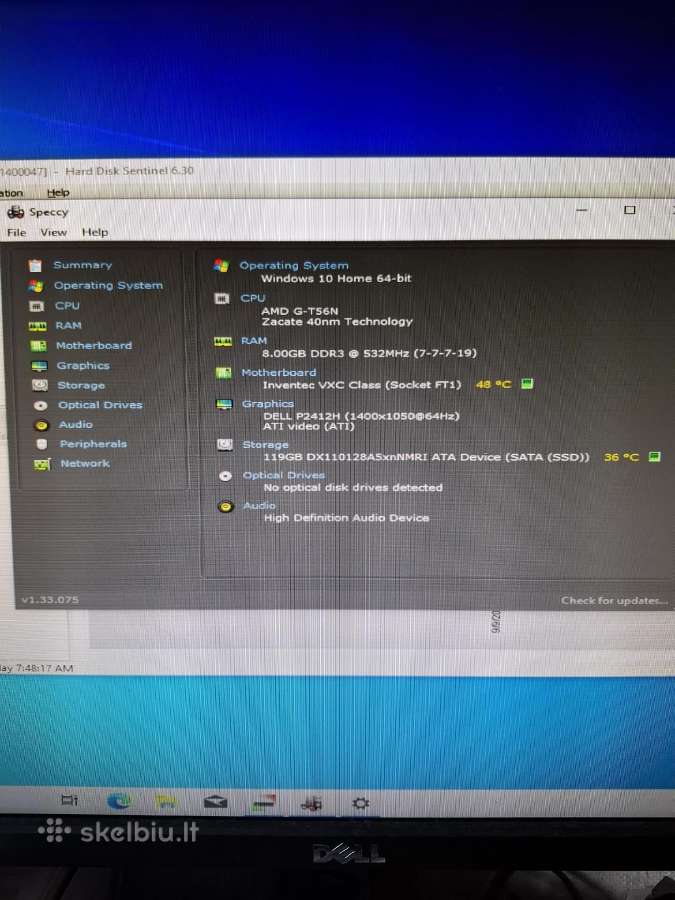
Task: Click the Motherboard heading link in summary
Action: click(x=278, y=373)
